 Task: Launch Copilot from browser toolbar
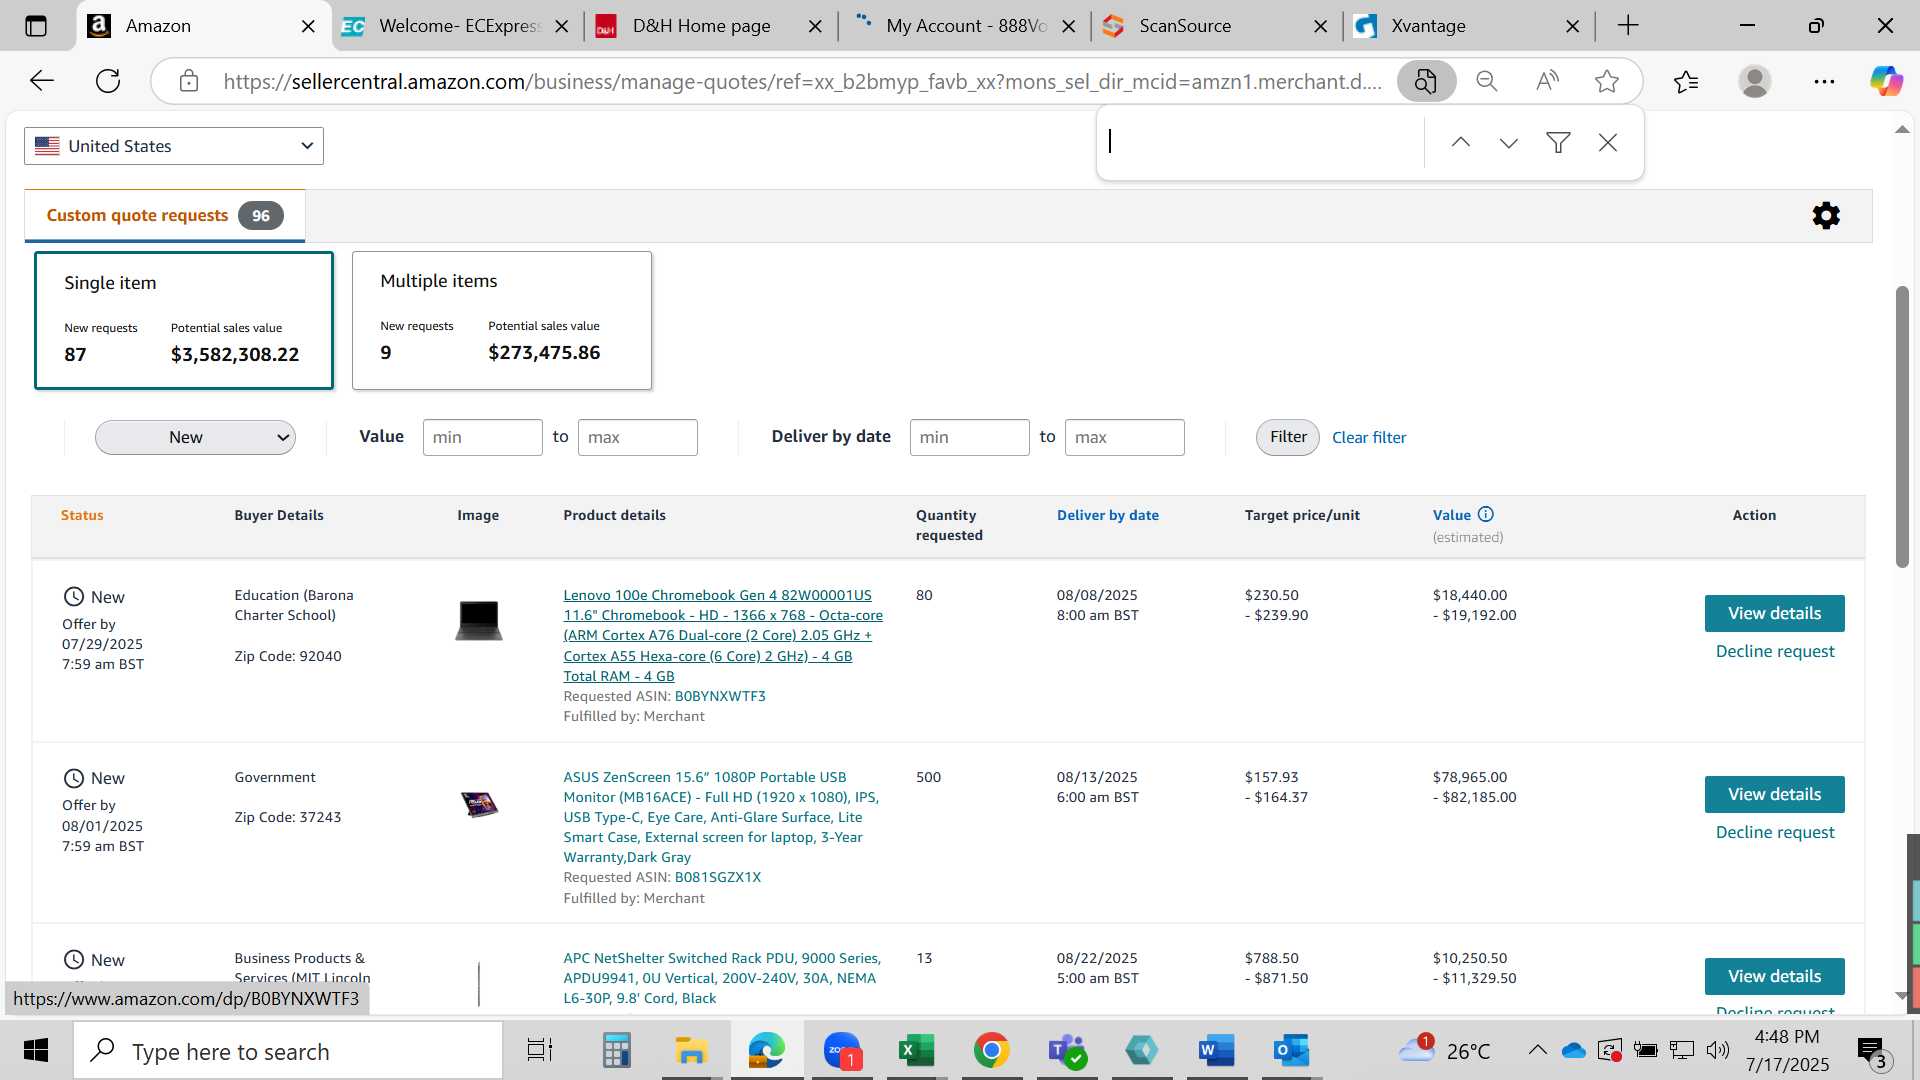pos(1886,81)
